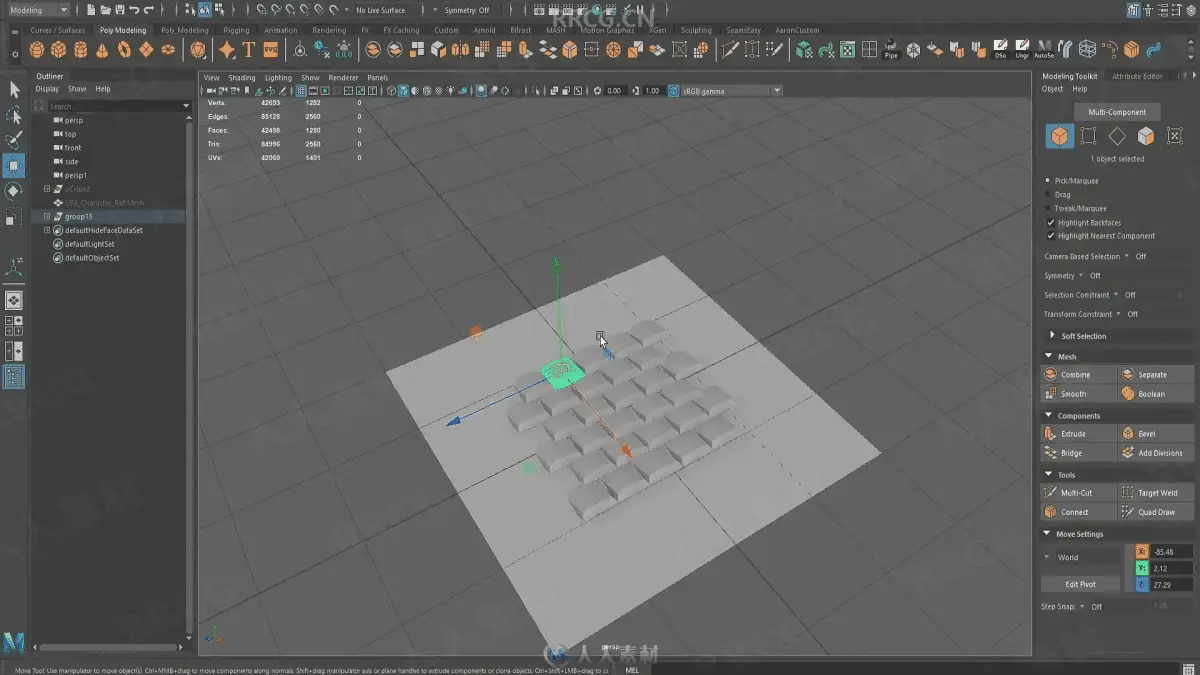Click New Scene icon in status line
Viewport: 1200px width, 675px height.
point(91,10)
